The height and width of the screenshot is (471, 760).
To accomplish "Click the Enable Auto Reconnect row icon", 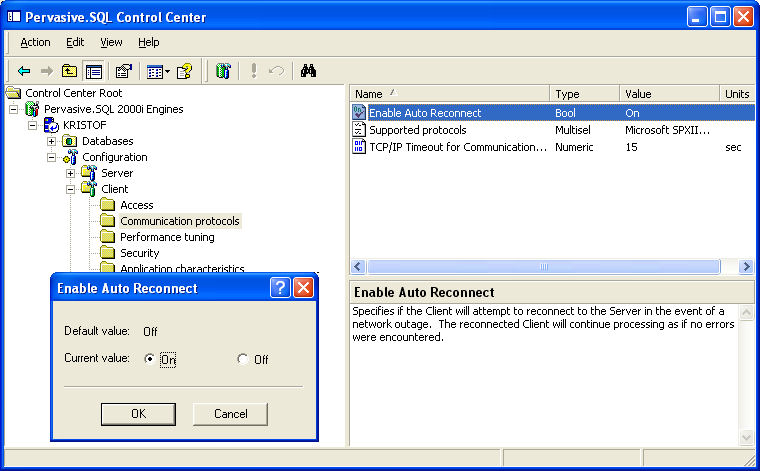I will pyautogui.click(x=359, y=112).
